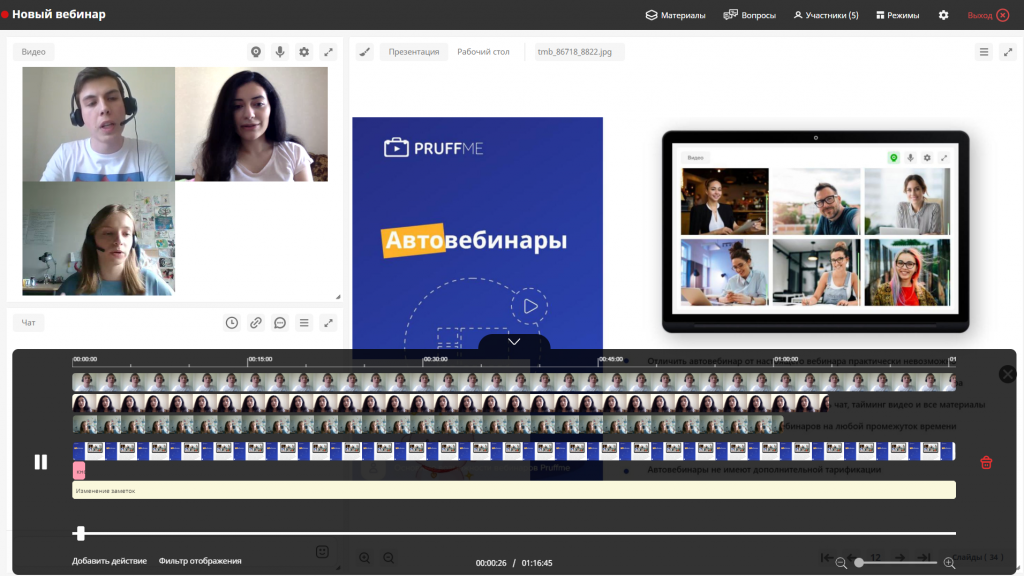Image resolution: width=1024 pixels, height=576 pixels.
Task: Toggle the green broadcast indicator on the video panel
Action: tap(255, 51)
